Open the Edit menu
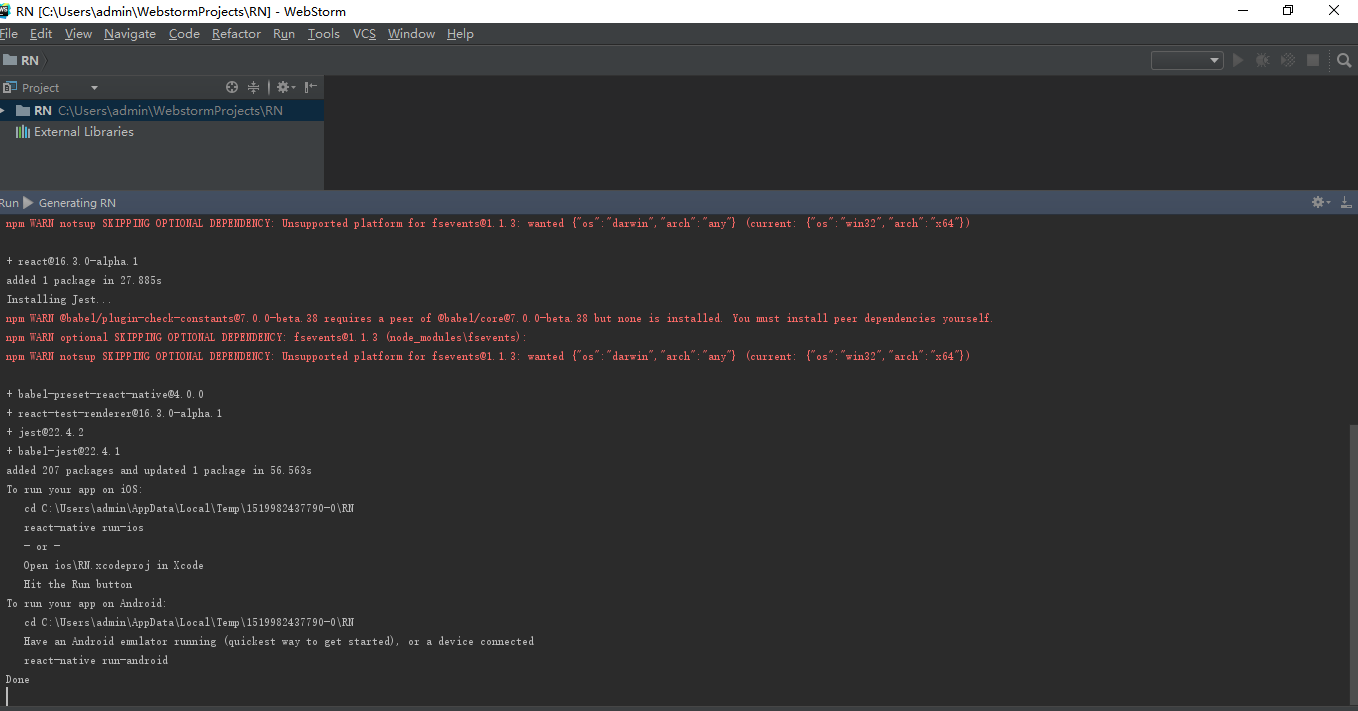The image size is (1358, 711). pyautogui.click(x=41, y=34)
